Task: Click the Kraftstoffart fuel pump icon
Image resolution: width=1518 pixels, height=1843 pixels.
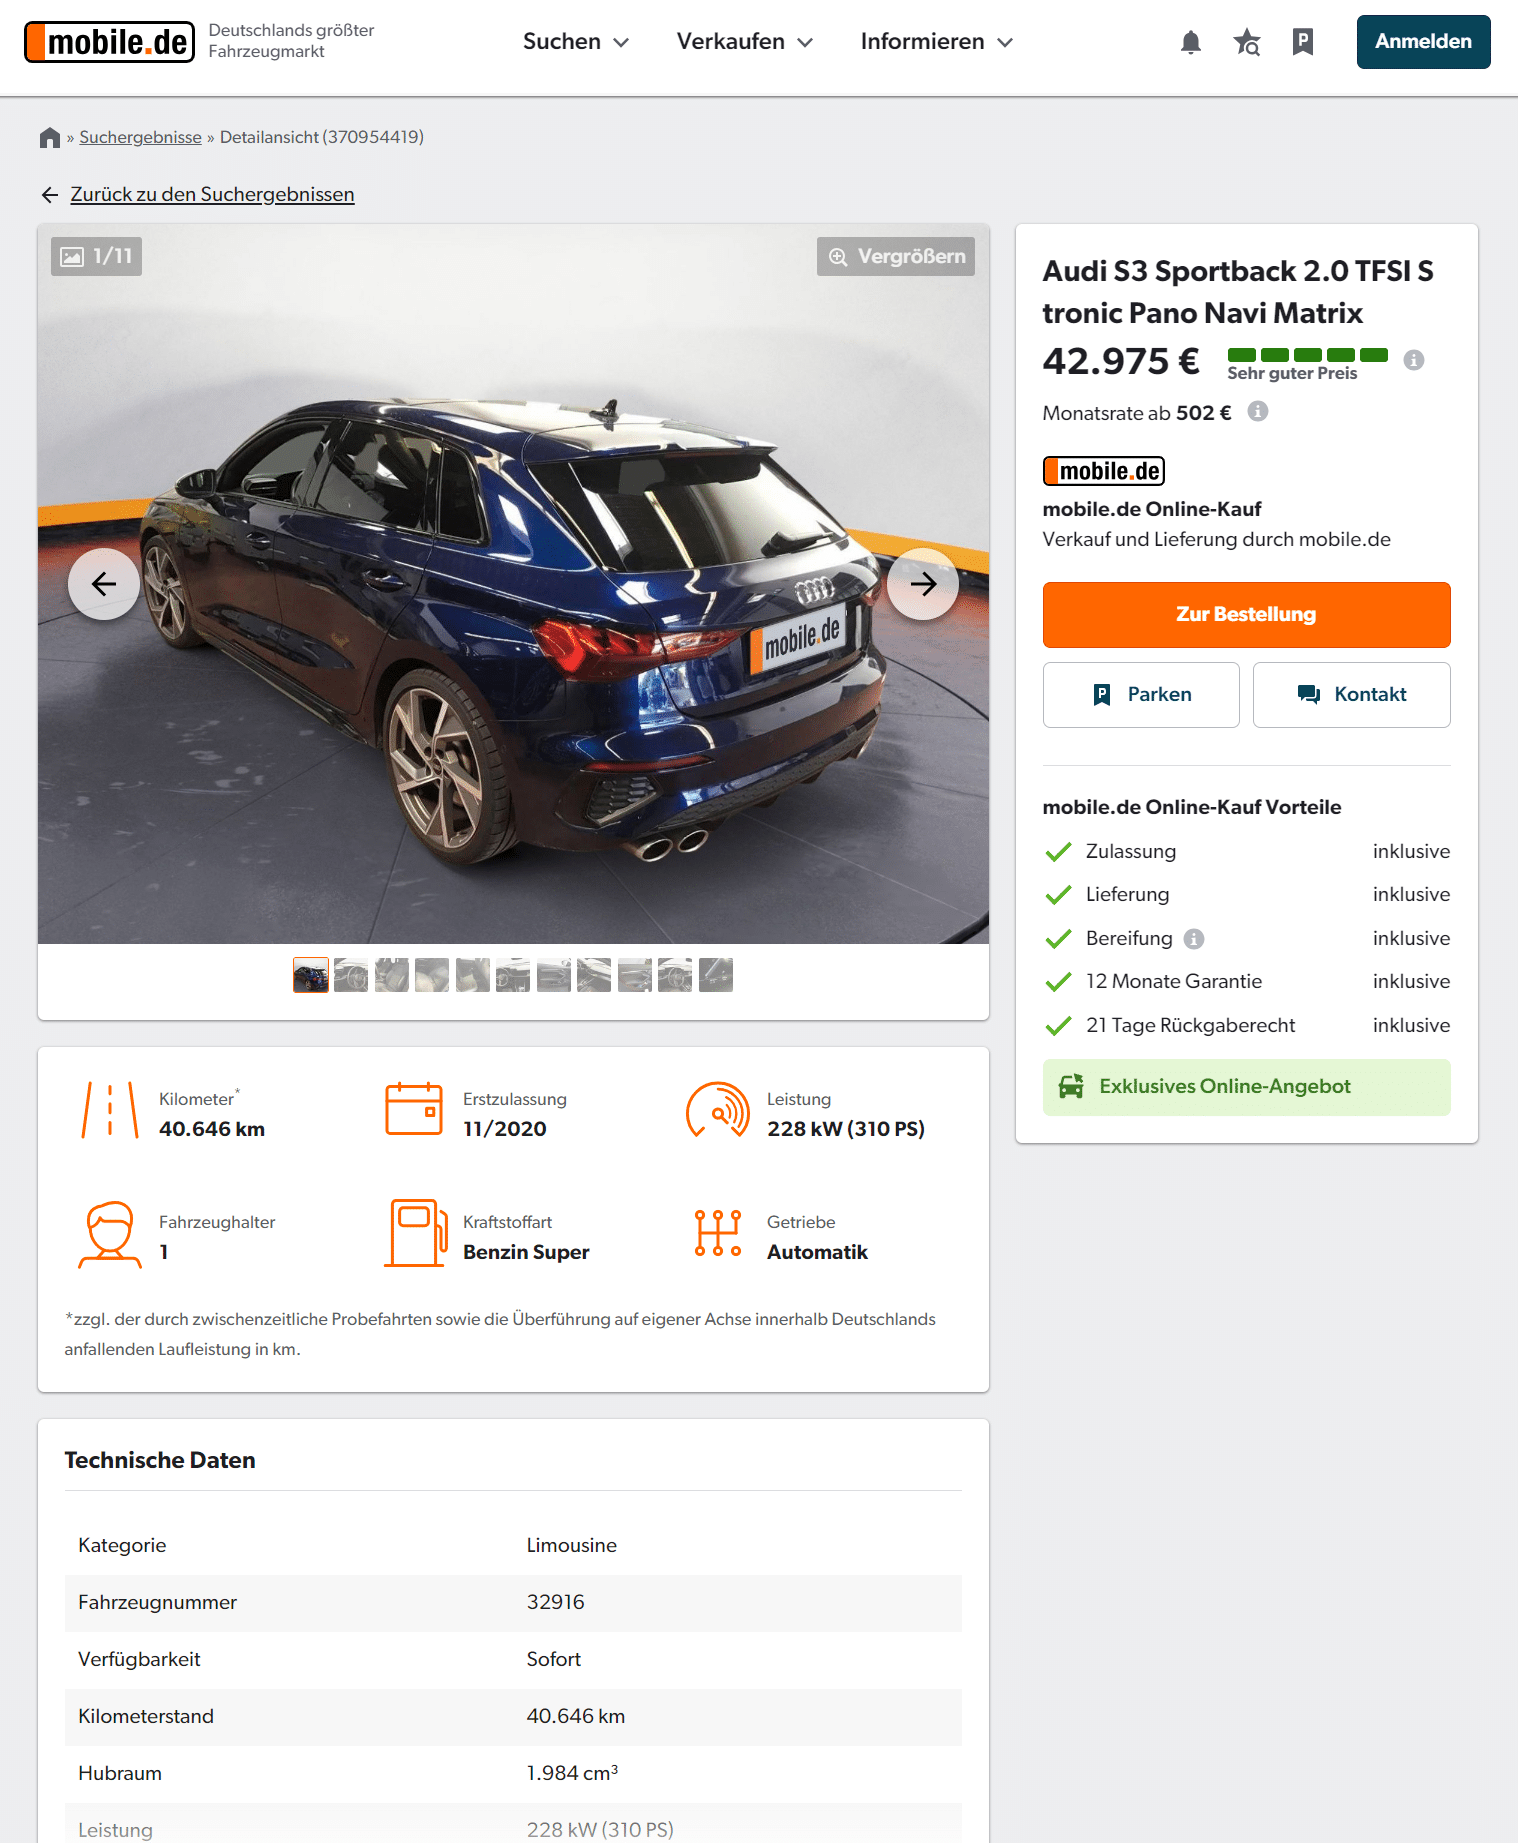Action: point(416,1233)
